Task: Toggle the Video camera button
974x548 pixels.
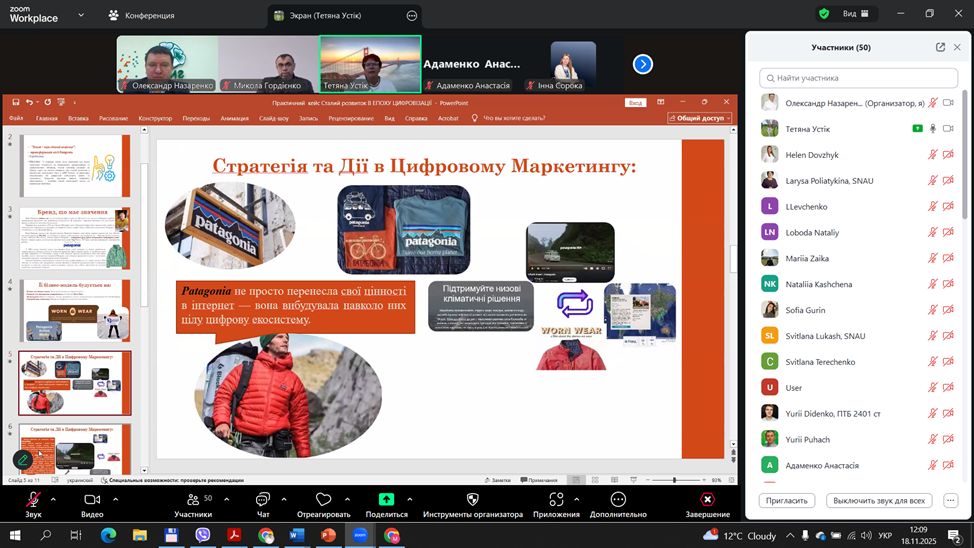Action: coord(92,499)
